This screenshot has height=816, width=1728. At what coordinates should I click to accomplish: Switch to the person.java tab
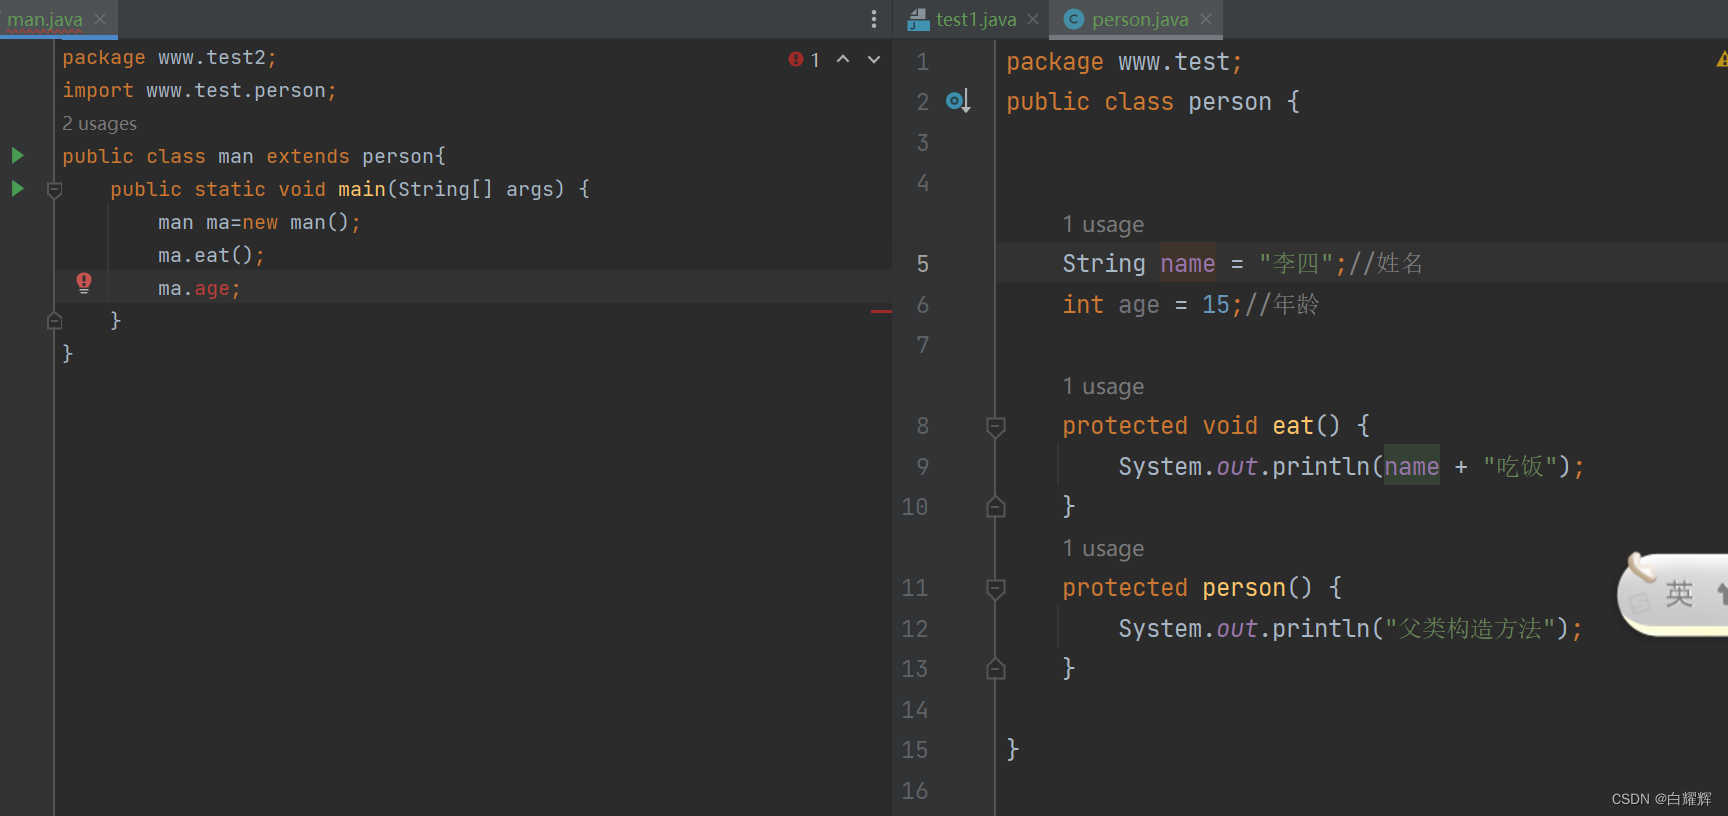(x=1140, y=19)
